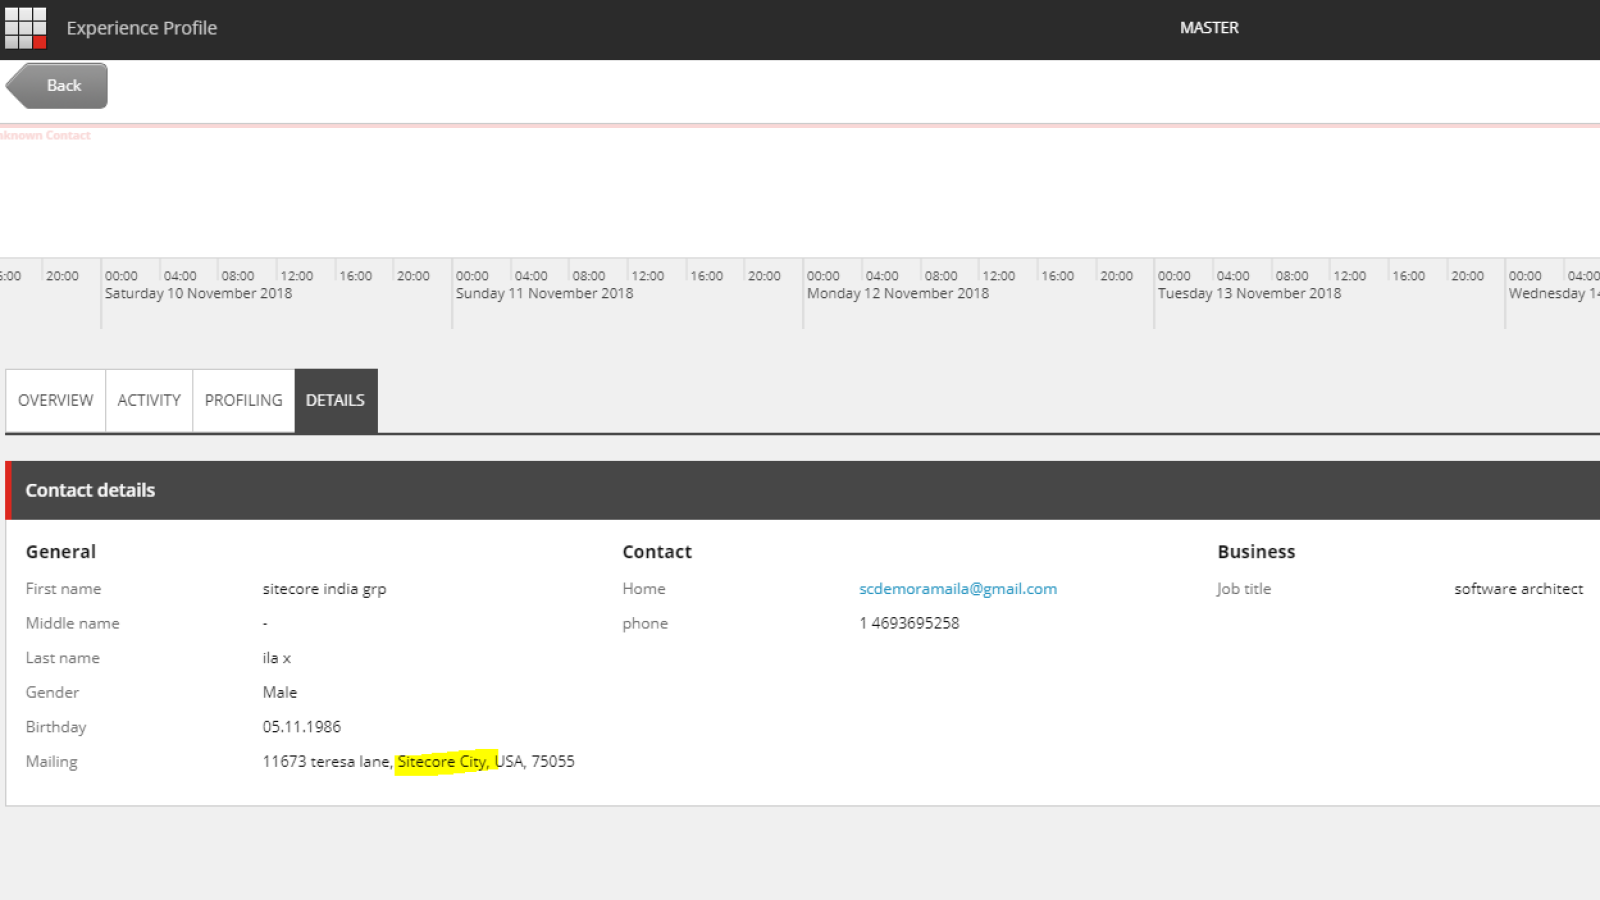This screenshot has height=900, width=1600.
Task: Click the birthday value 05.11.1986
Action: coord(302,726)
